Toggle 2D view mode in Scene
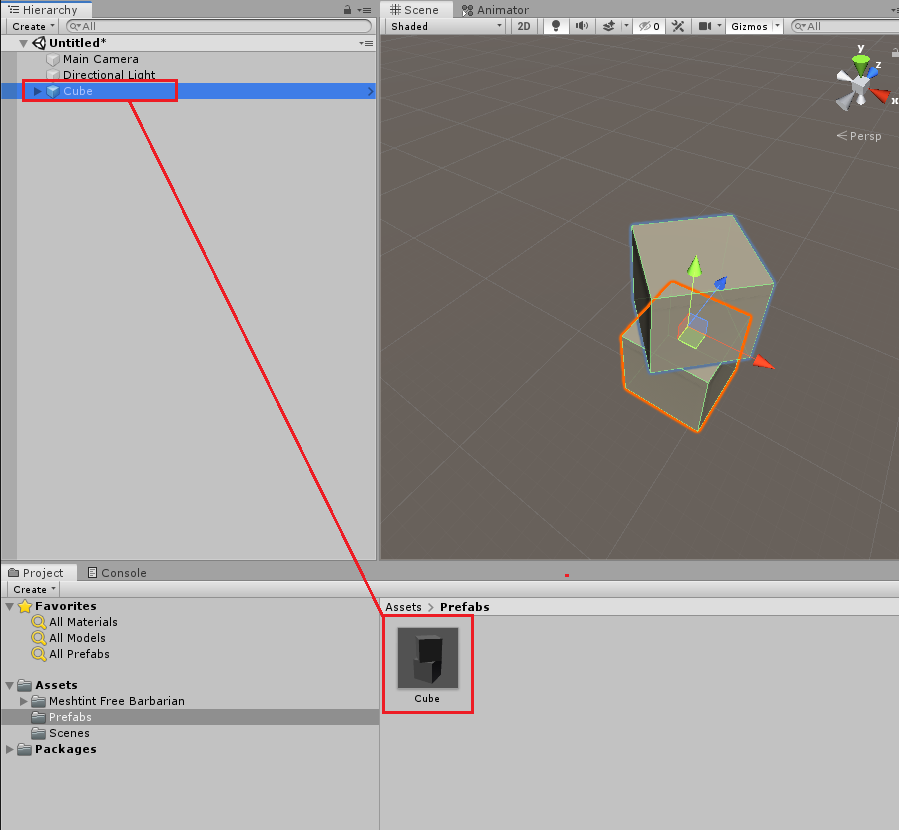 tap(523, 26)
